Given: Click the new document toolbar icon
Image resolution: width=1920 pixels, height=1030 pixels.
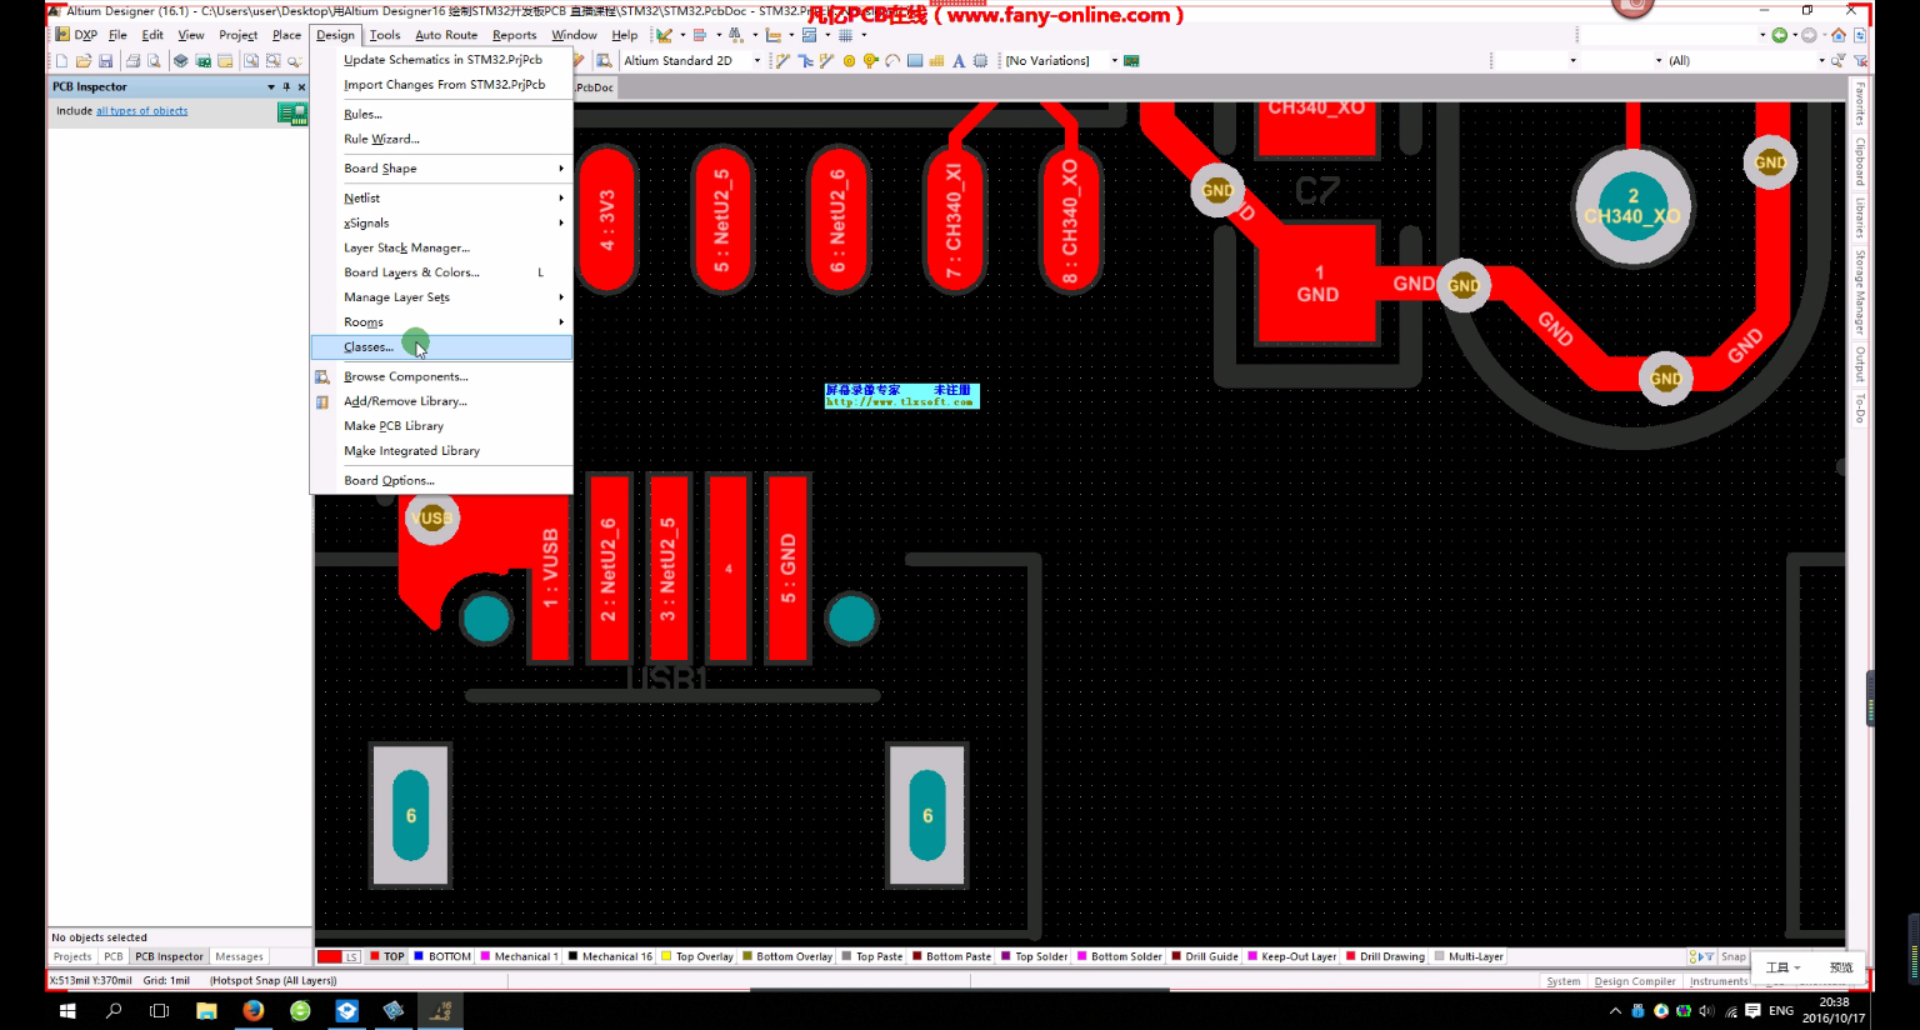Looking at the screenshot, I should [62, 61].
